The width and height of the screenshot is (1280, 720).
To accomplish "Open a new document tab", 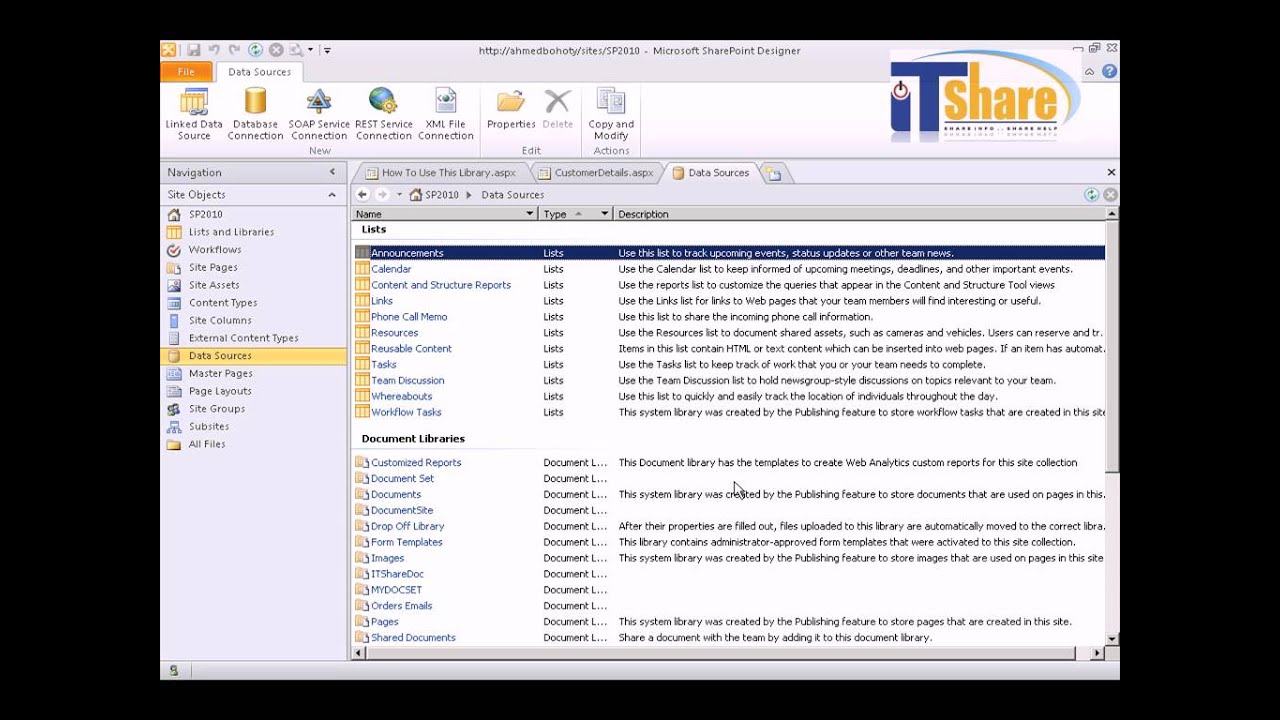I will (773, 173).
